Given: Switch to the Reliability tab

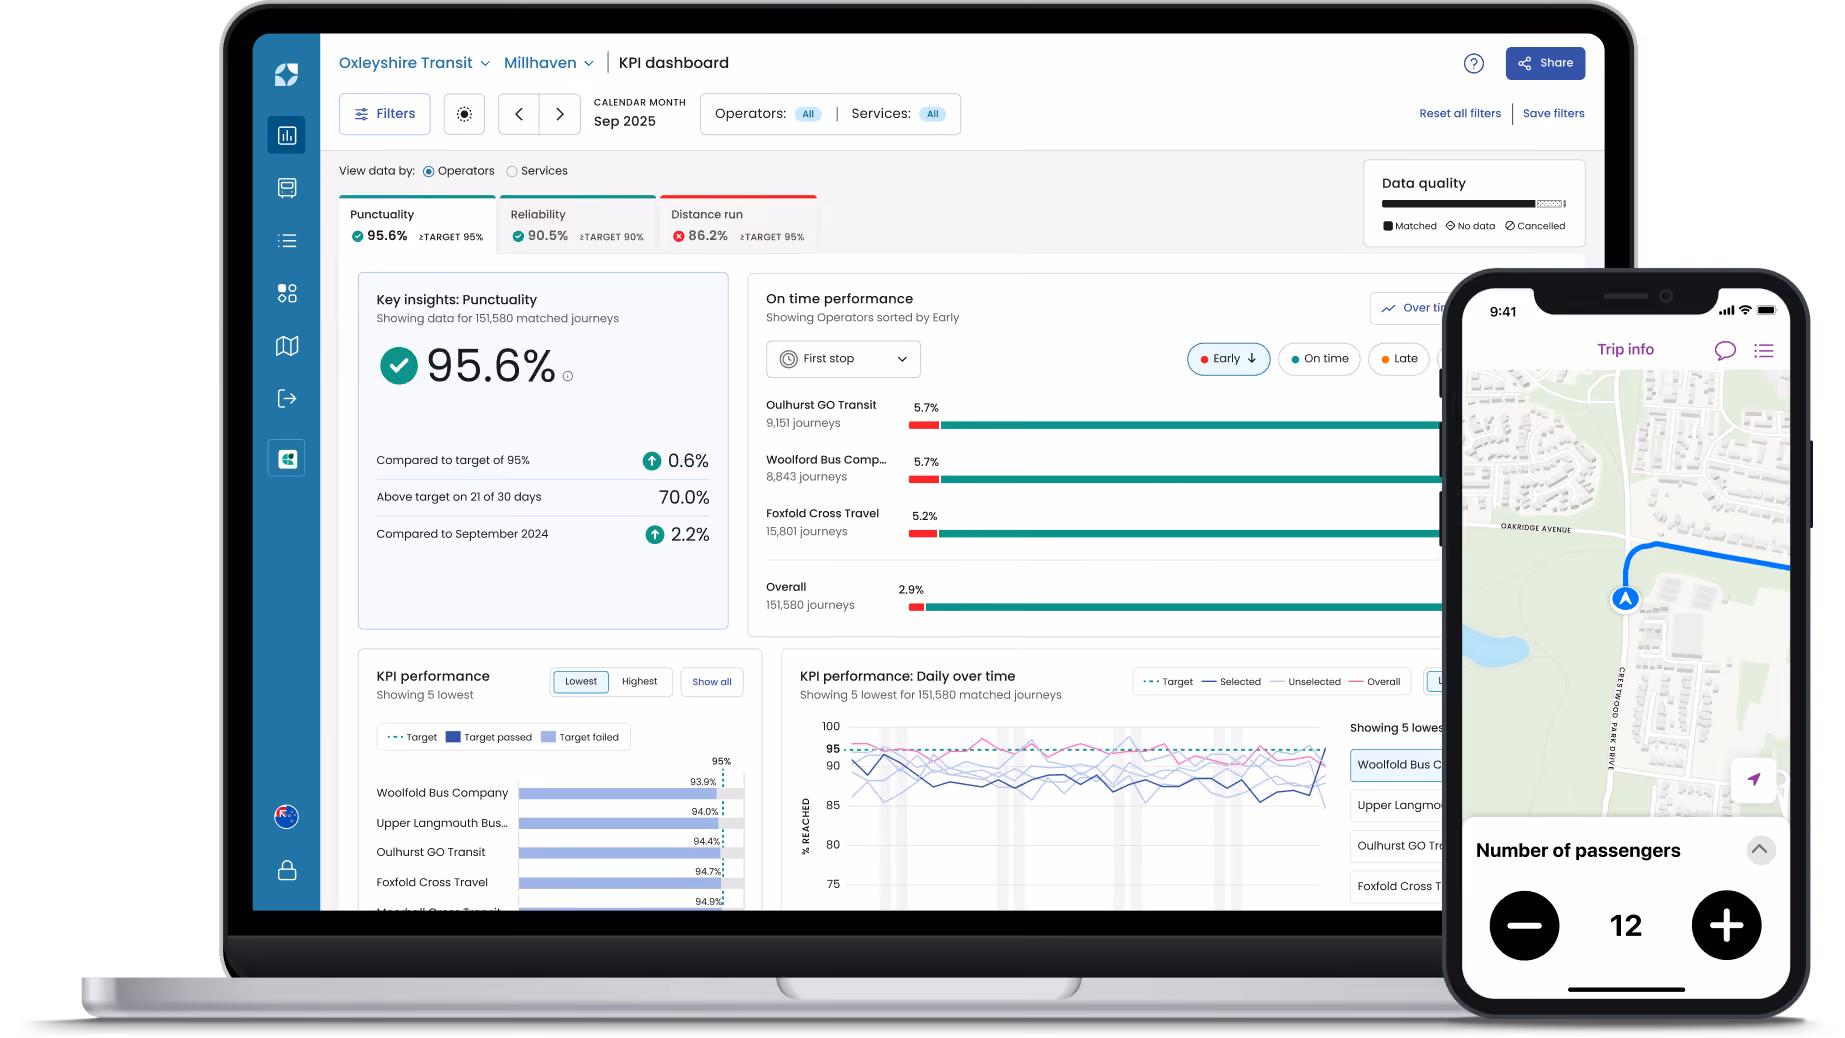Looking at the screenshot, I should coord(578,225).
